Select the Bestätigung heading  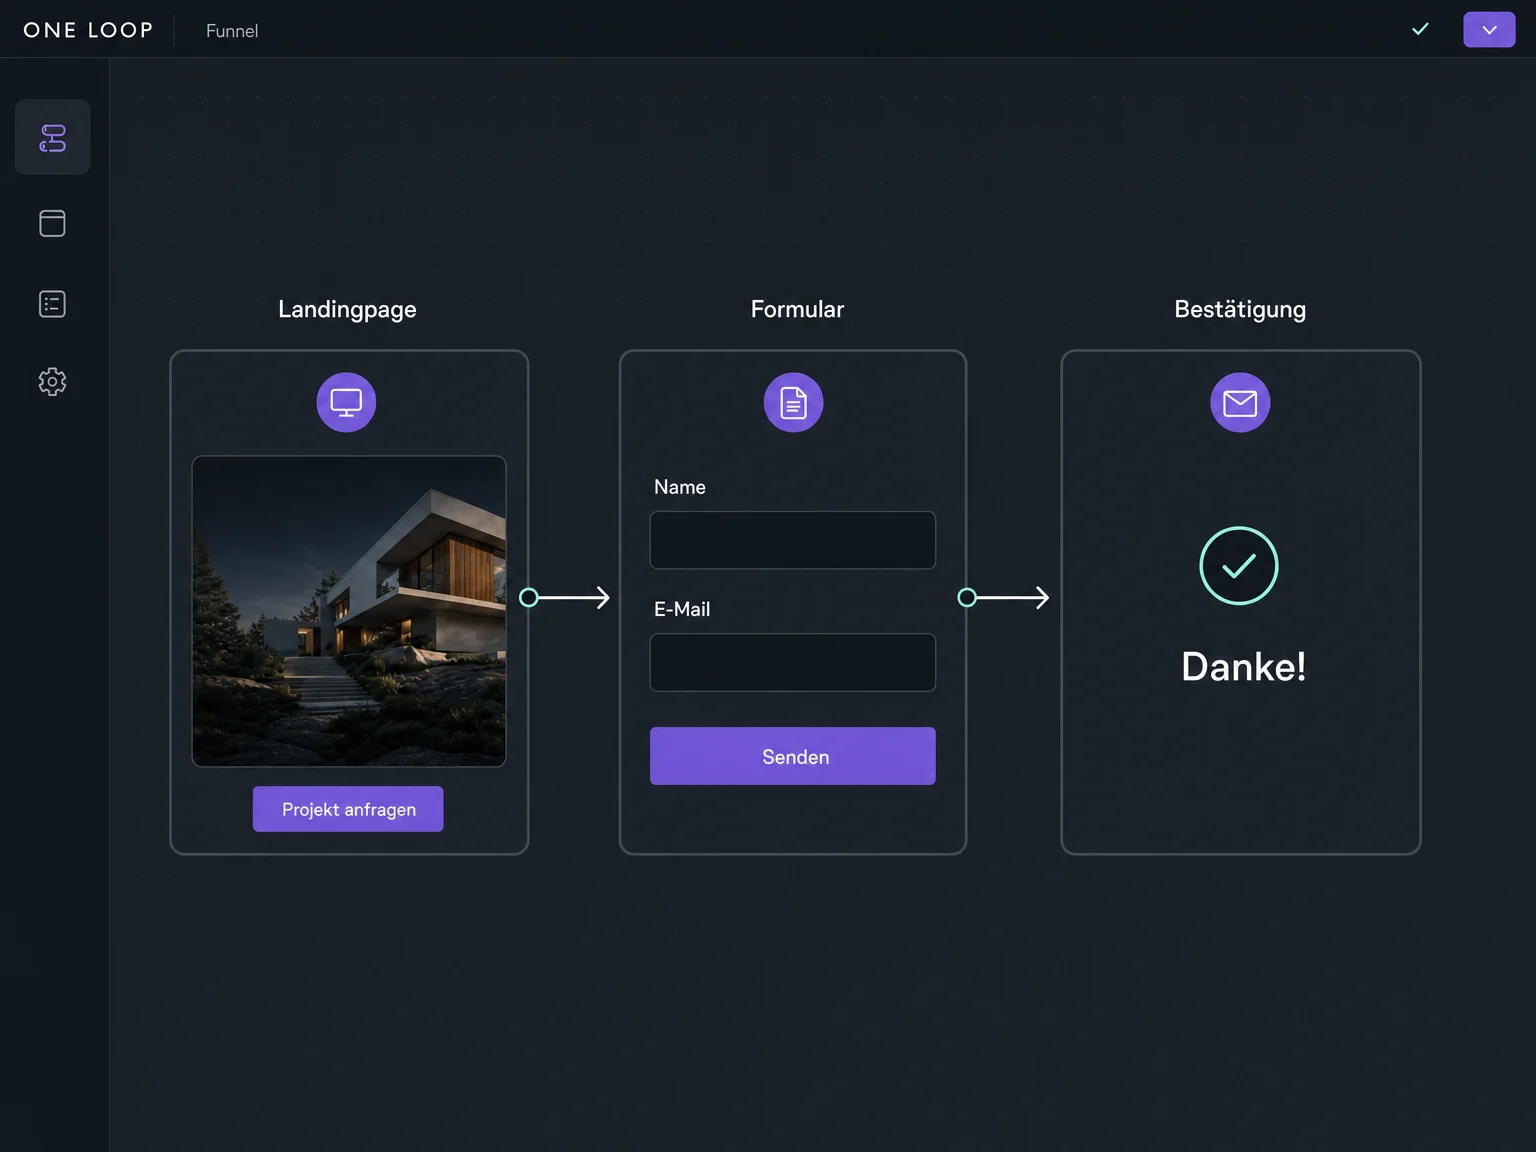(1240, 310)
